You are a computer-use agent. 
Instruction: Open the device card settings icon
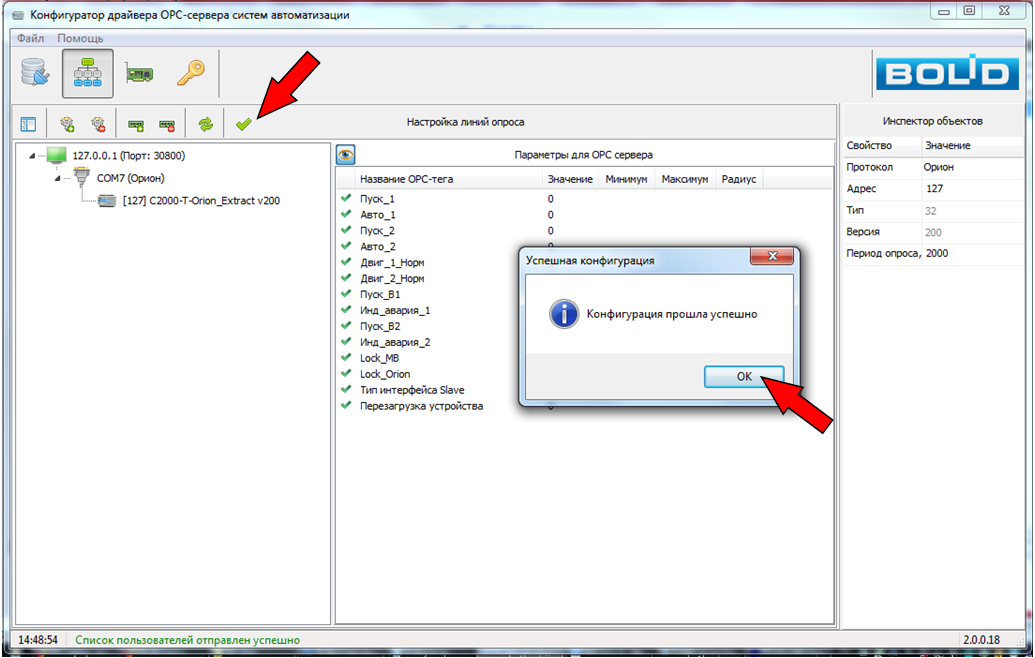(x=139, y=74)
